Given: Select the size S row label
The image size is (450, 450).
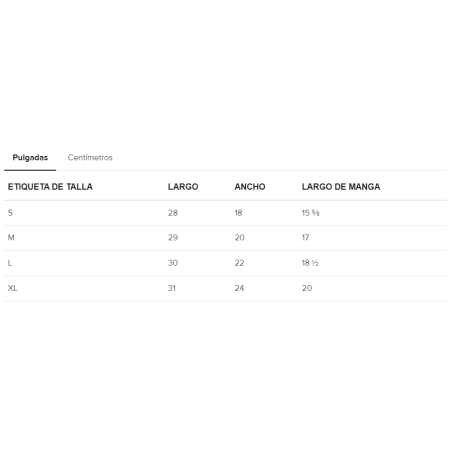Looking at the screenshot, I should (x=10, y=213).
